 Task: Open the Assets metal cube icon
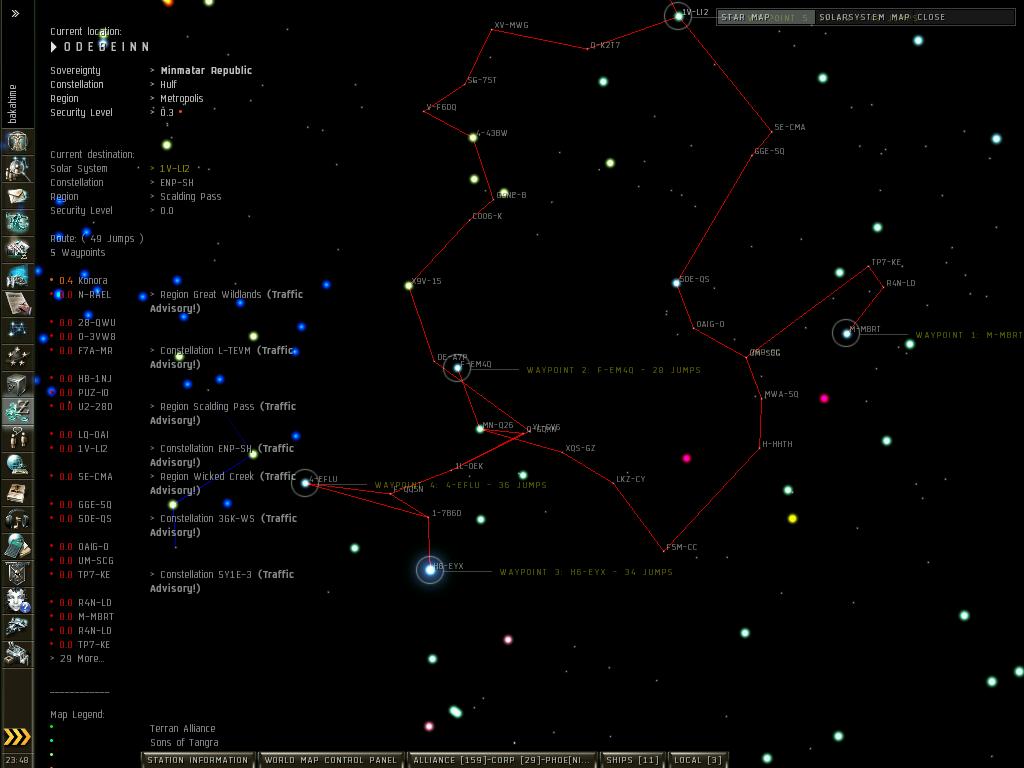point(17,383)
